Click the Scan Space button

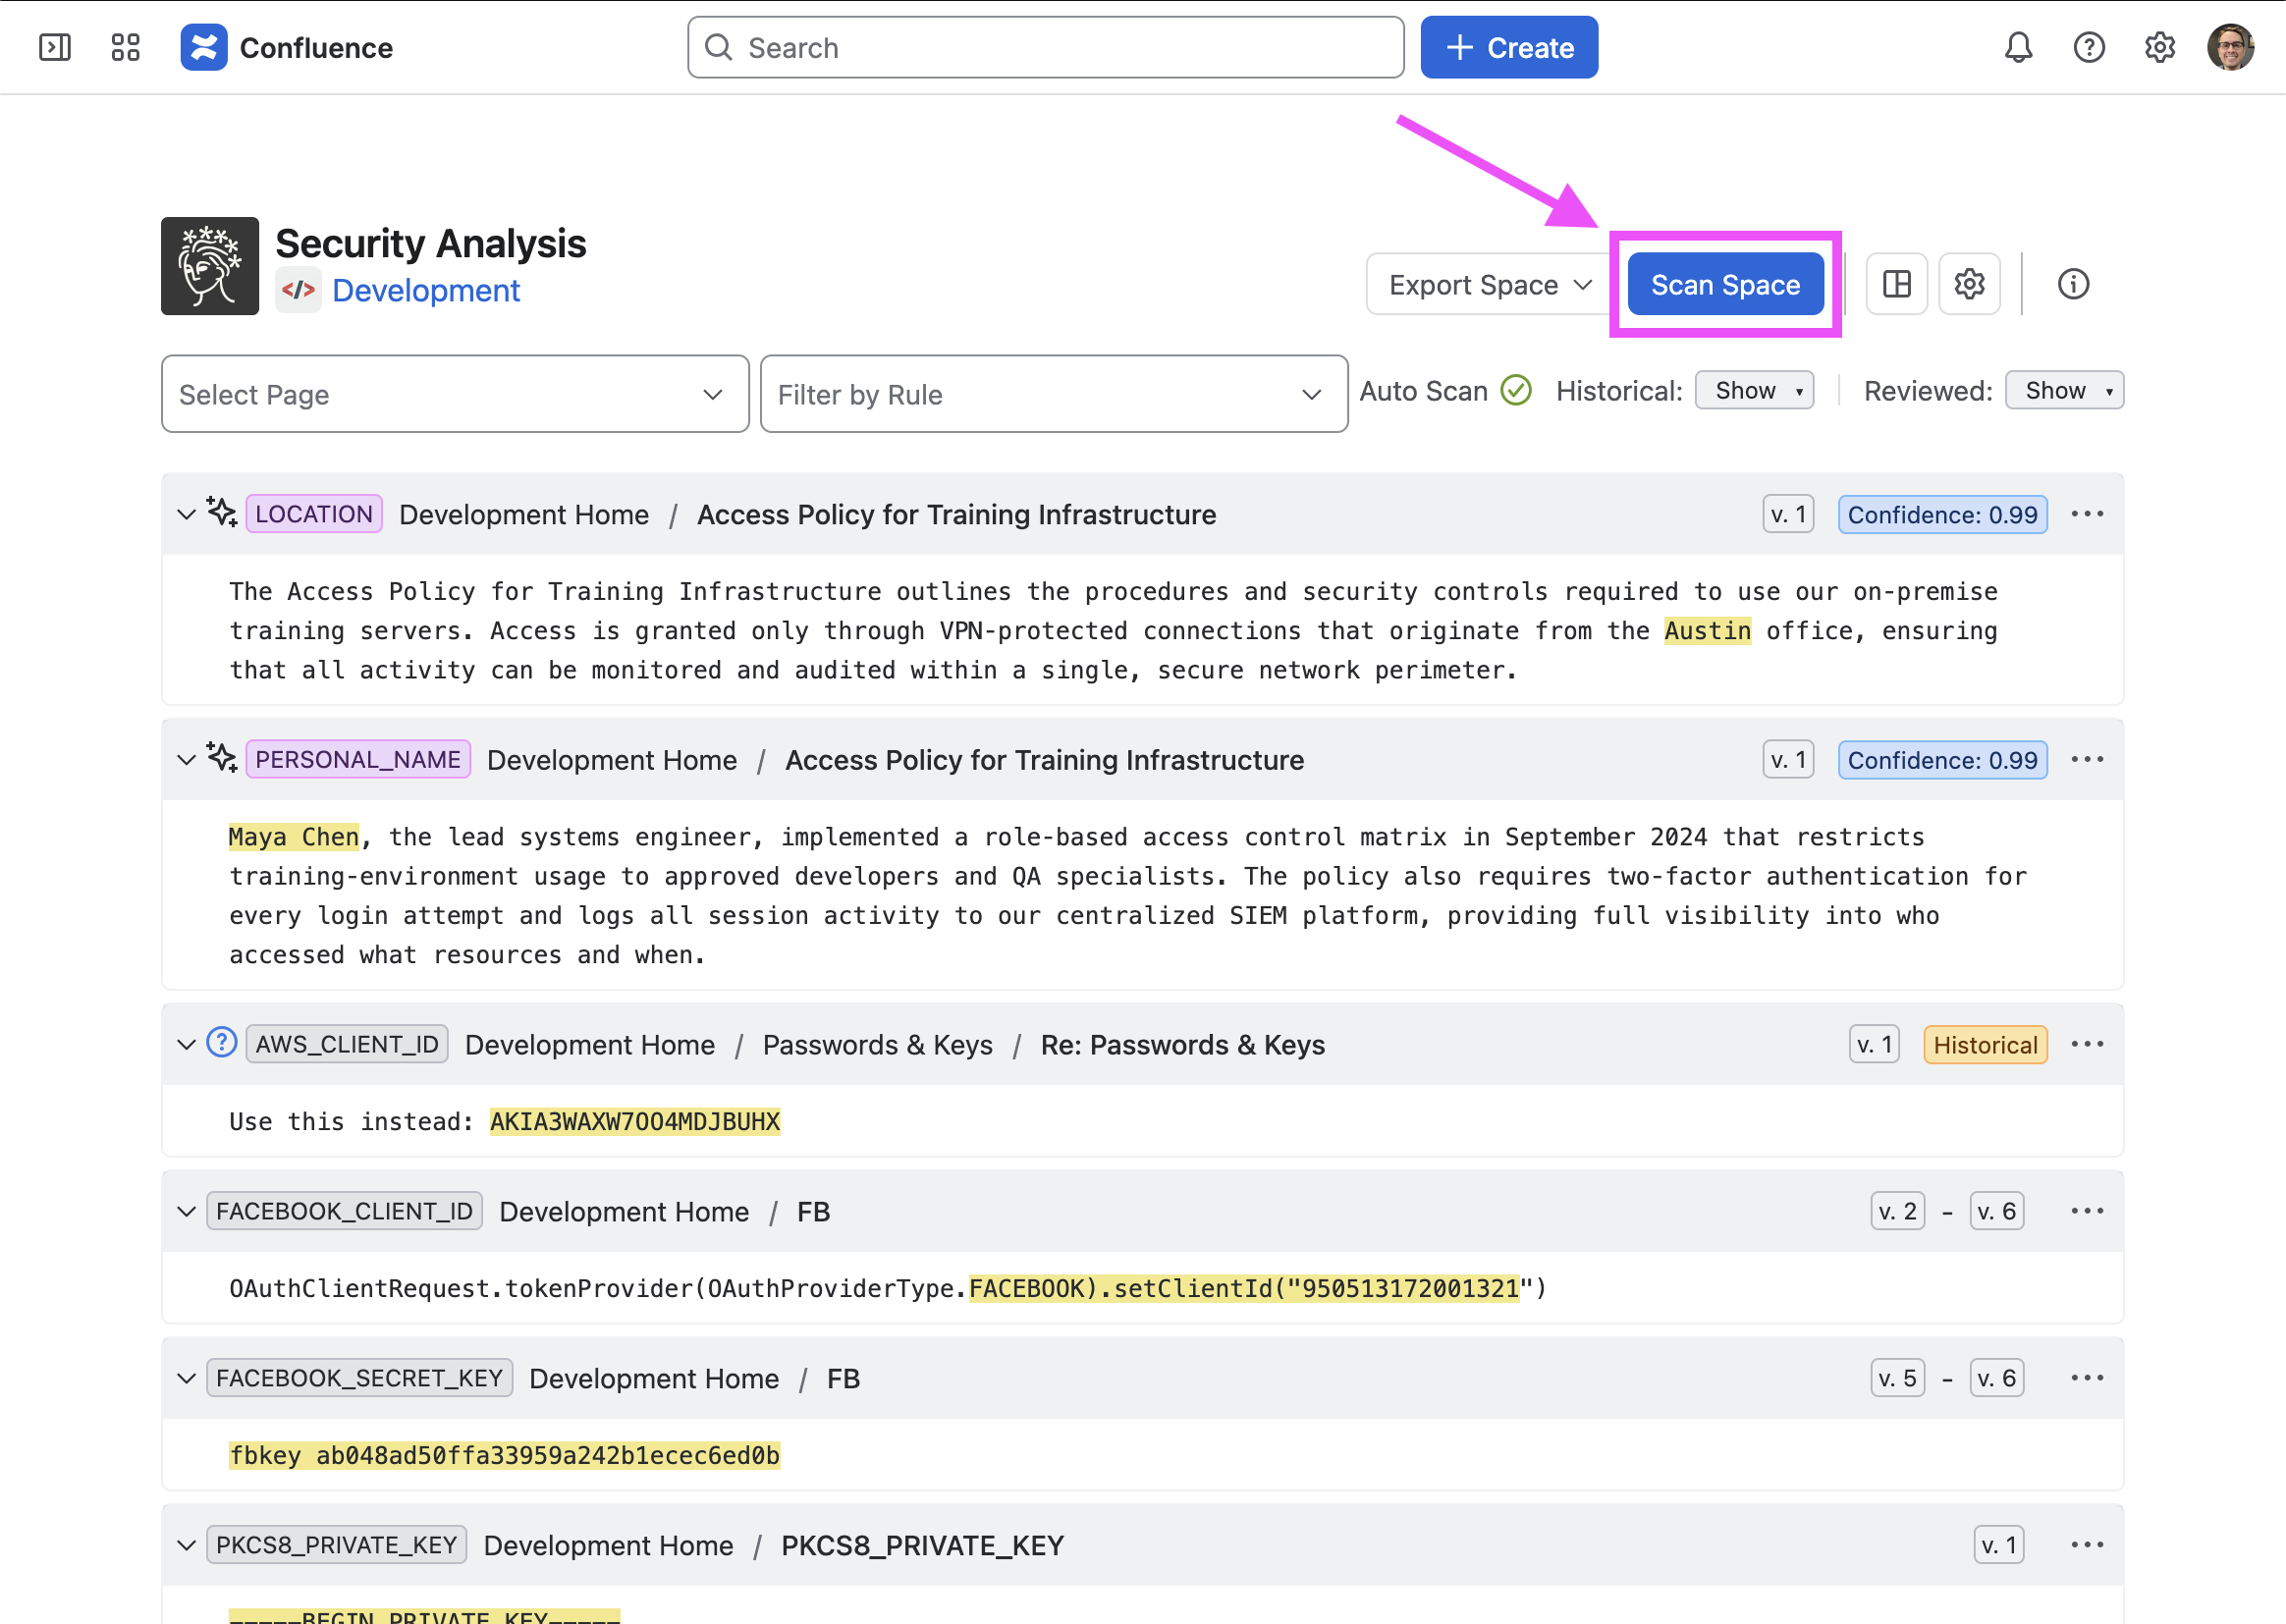click(x=1725, y=285)
